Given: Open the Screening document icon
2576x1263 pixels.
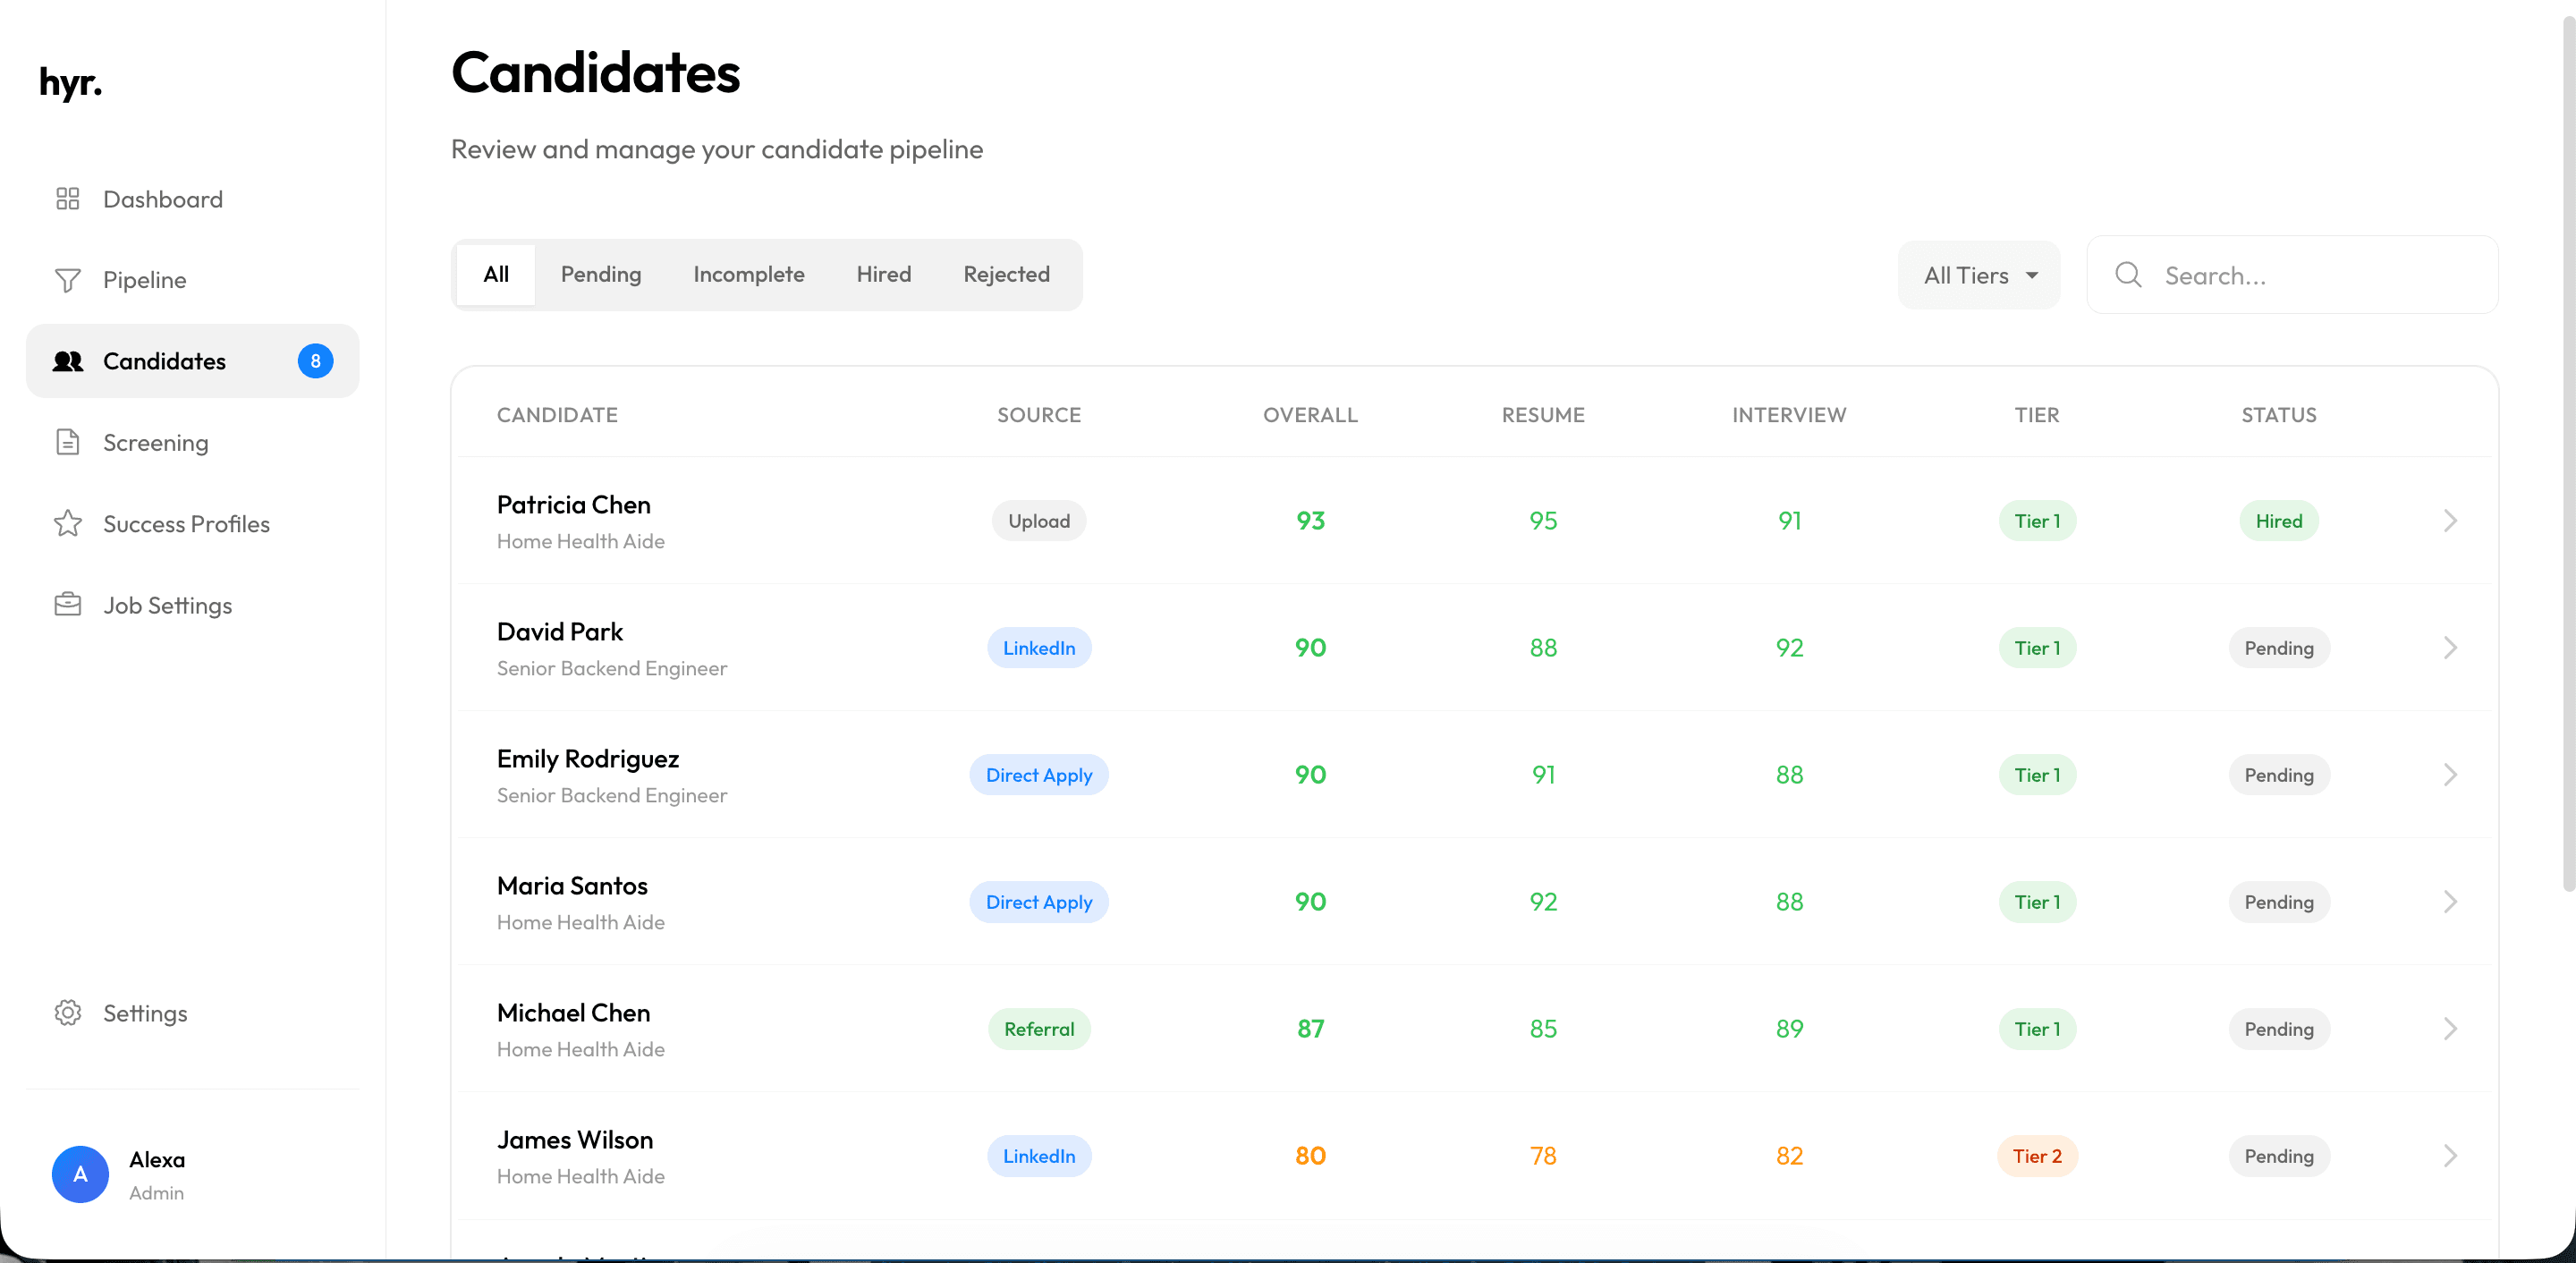Looking at the screenshot, I should tap(68, 442).
